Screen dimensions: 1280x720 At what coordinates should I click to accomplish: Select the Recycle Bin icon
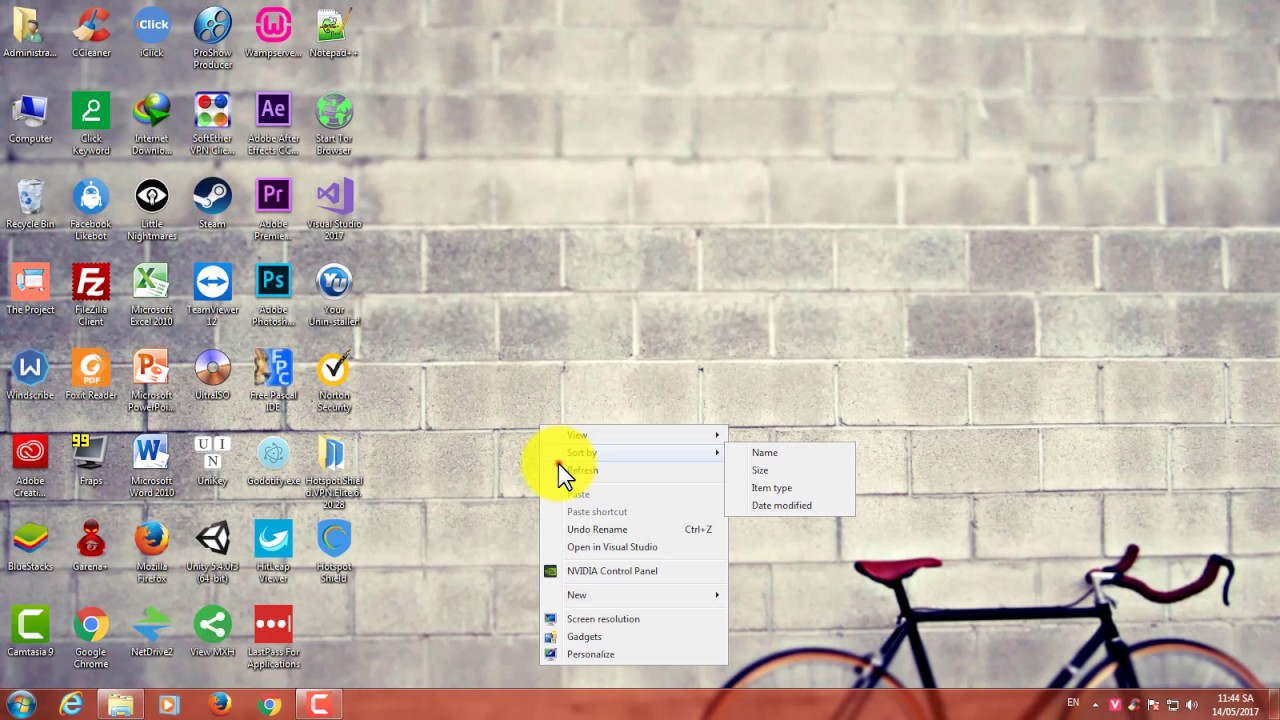coord(30,204)
